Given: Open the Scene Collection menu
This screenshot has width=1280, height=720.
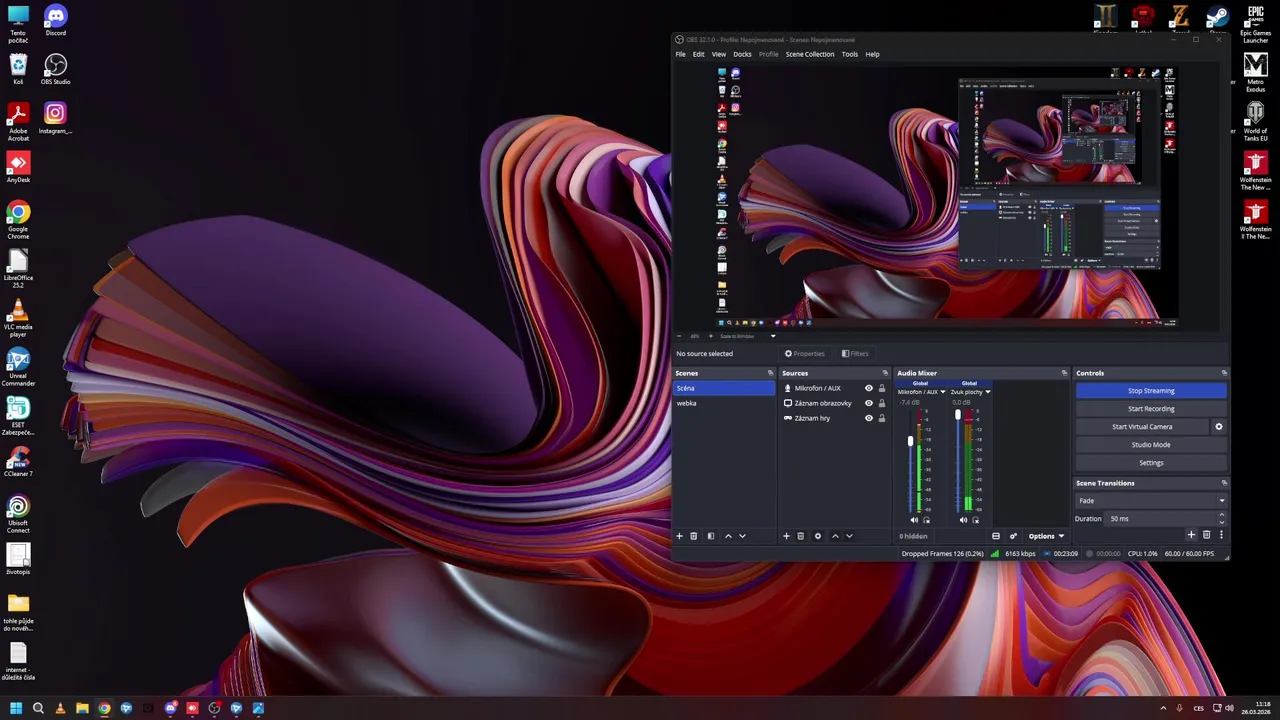Looking at the screenshot, I should (x=810, y=54).
